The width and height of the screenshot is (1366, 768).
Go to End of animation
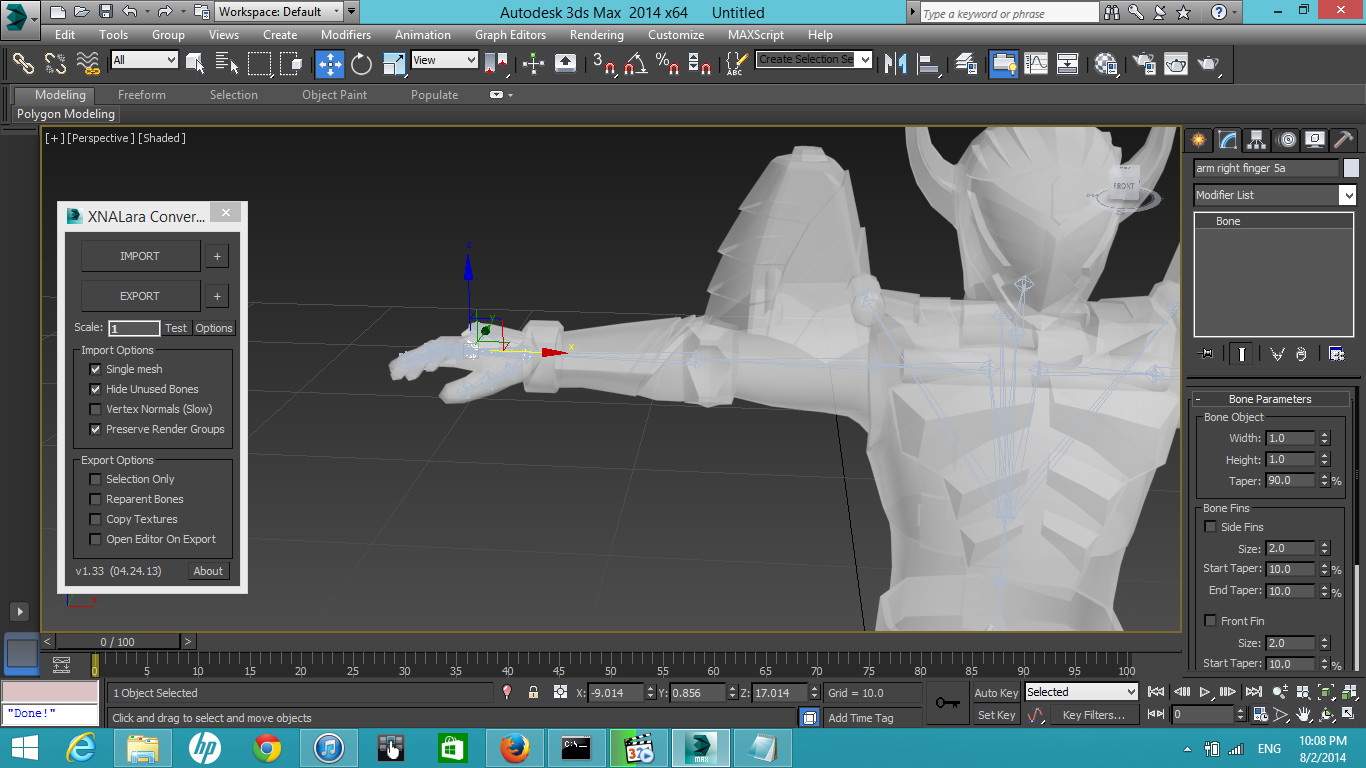pyautogui.click(x=1254, y=691)
